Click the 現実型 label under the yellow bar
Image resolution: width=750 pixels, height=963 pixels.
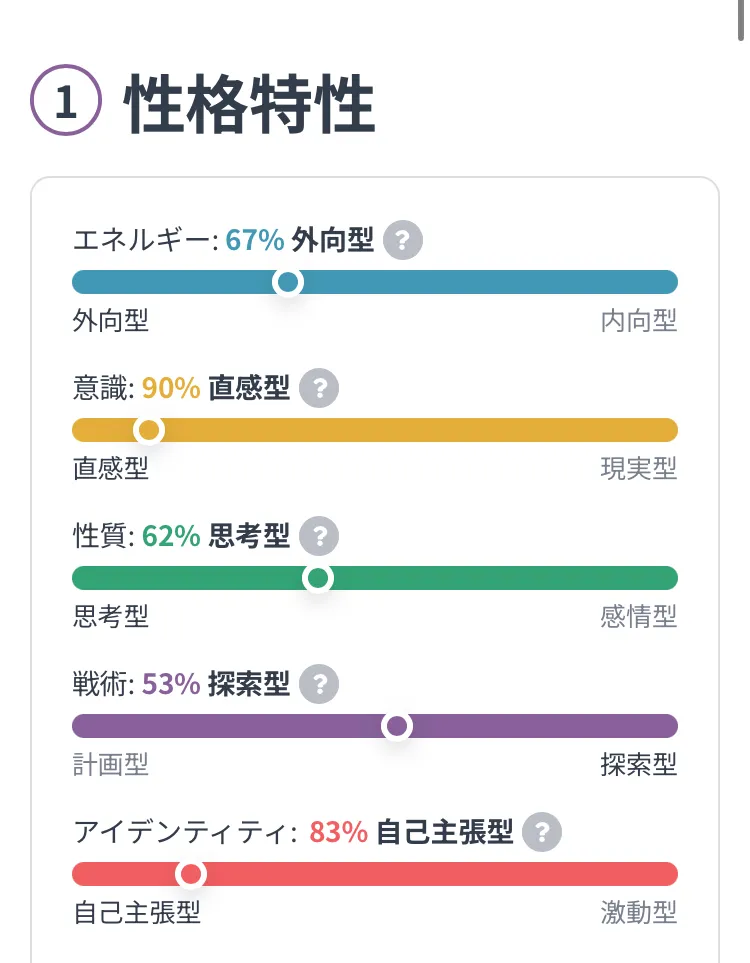tap(638, 468)
